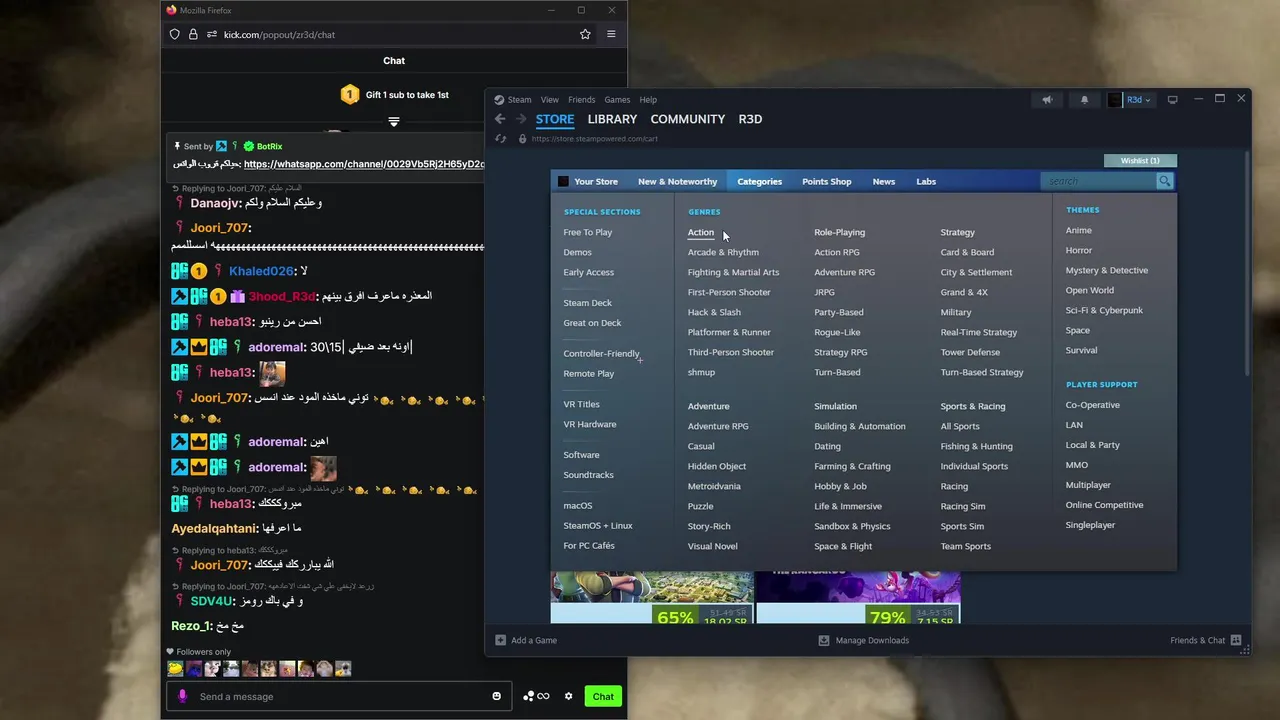Open Sports & Racing genre

pyautogui.click(x=972, y=406)
